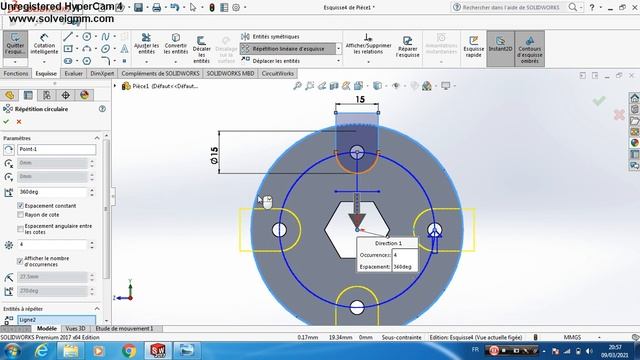Click Ajuster les entités tool
The image size is (640, 360).
146,44
